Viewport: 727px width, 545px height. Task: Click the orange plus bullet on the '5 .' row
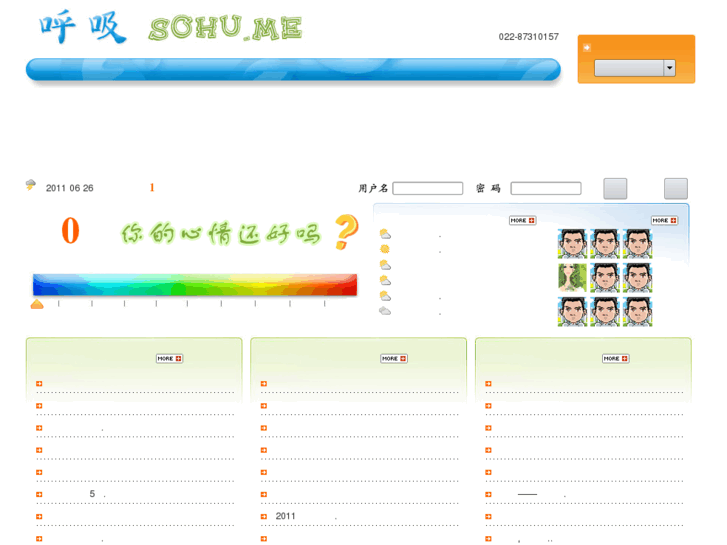tap(39, 494)
